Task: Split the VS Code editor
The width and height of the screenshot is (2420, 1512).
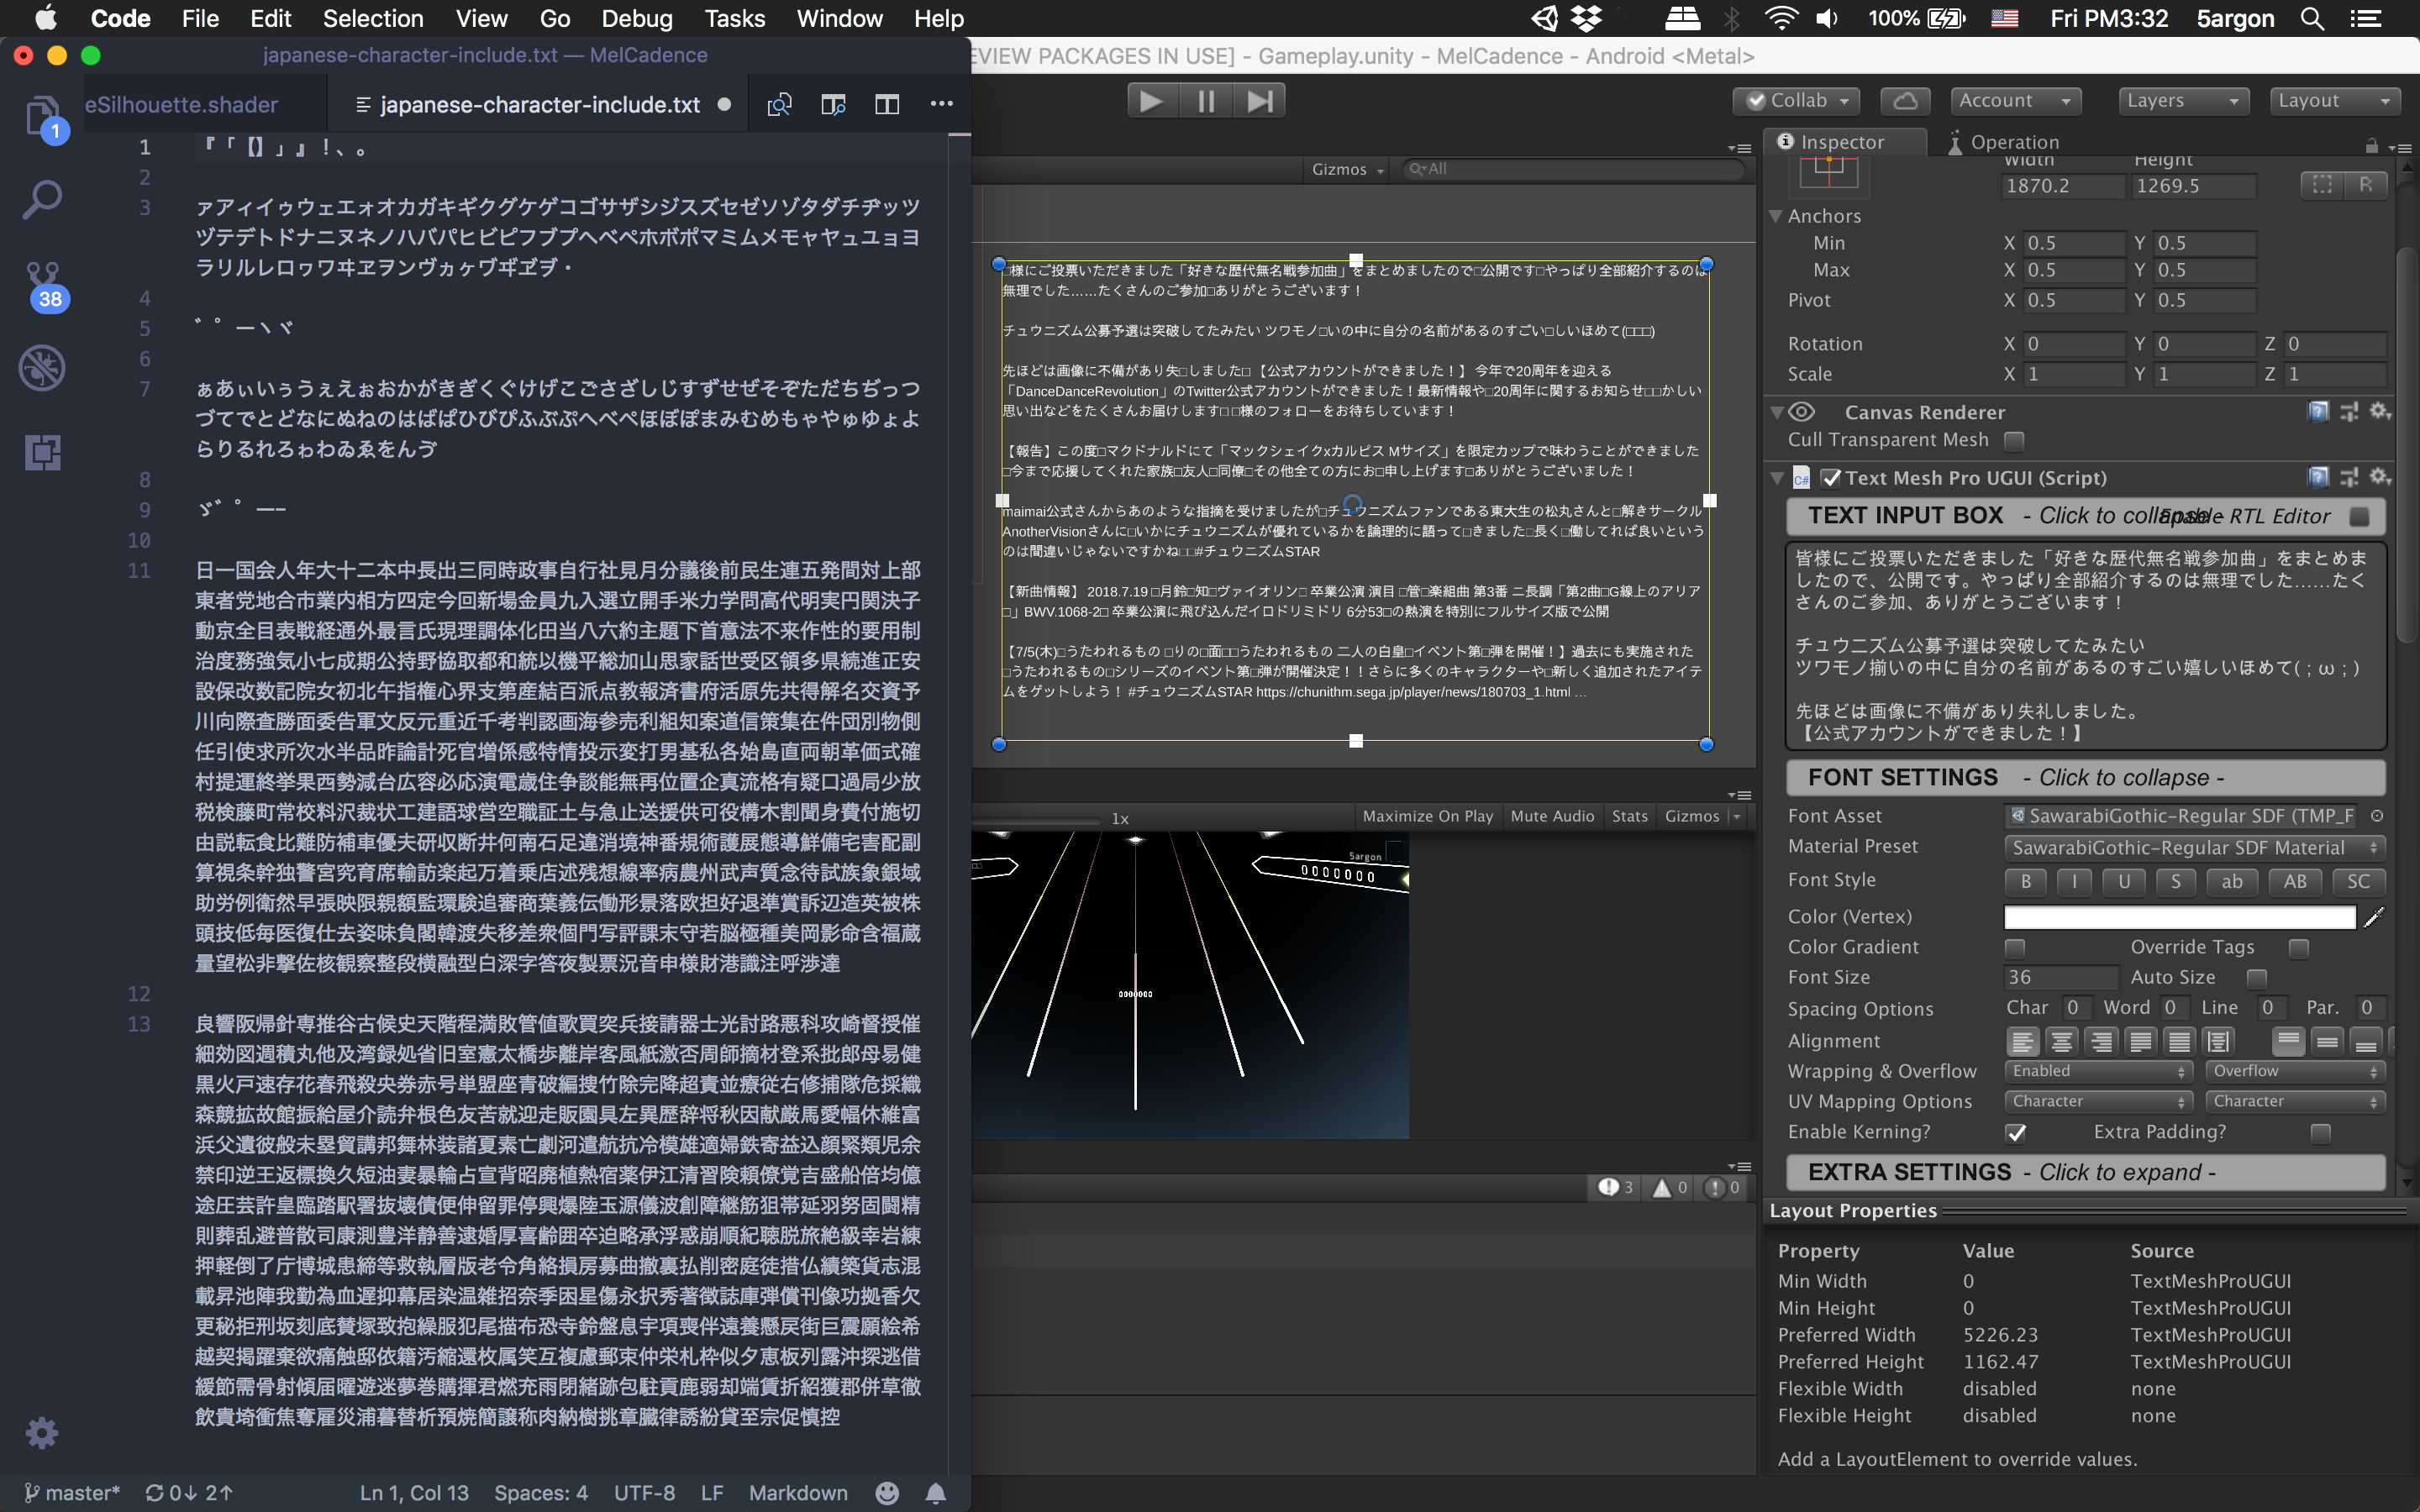Action: point(887,104)
